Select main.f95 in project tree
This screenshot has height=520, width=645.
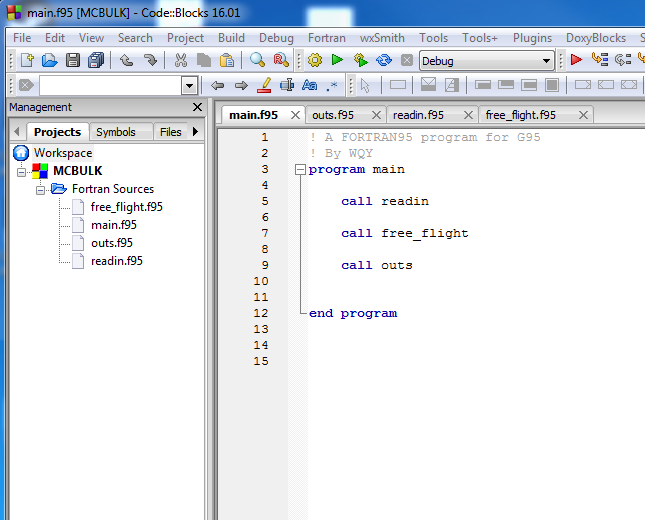click(114, 225)
